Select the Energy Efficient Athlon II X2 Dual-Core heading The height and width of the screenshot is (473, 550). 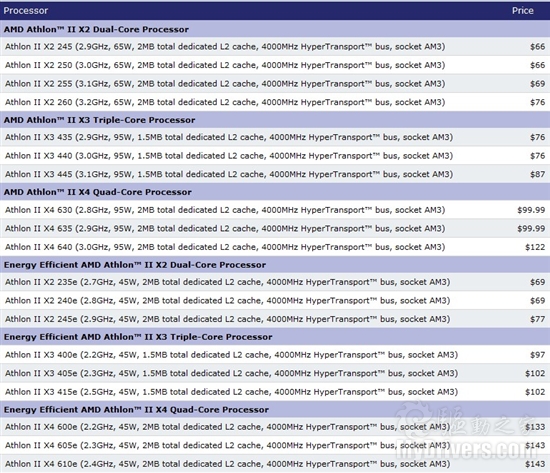[x=275, y=265]
